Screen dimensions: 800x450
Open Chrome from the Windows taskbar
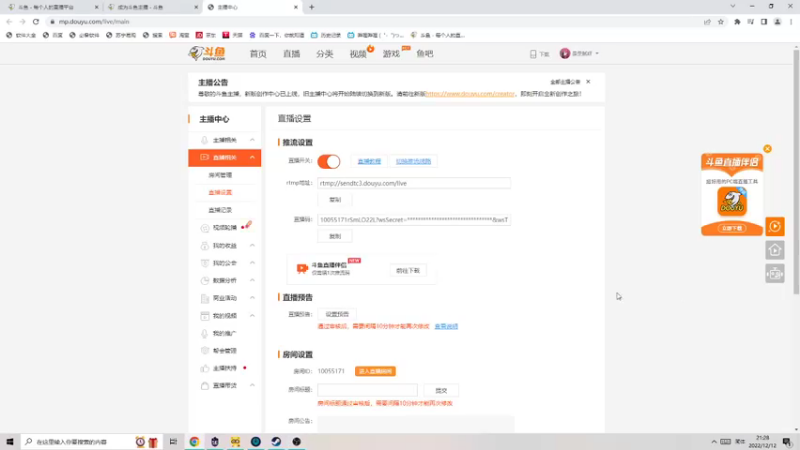pos(194,442)
